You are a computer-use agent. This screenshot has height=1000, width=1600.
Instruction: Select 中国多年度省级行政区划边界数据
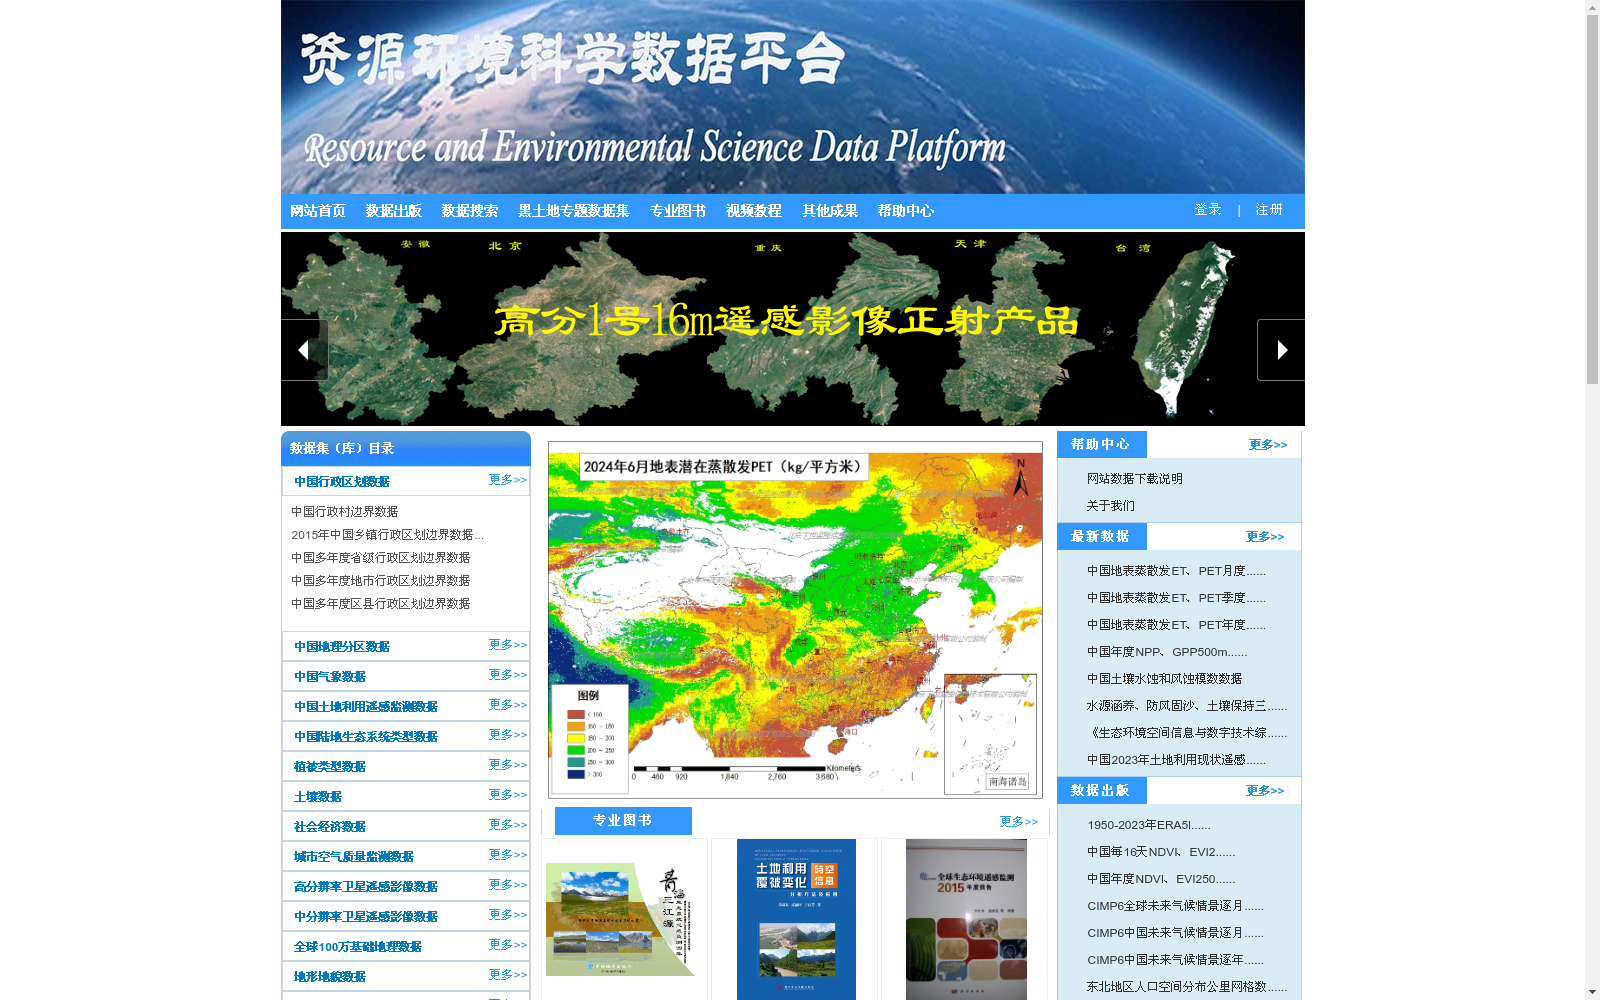[x=381, y=558]
